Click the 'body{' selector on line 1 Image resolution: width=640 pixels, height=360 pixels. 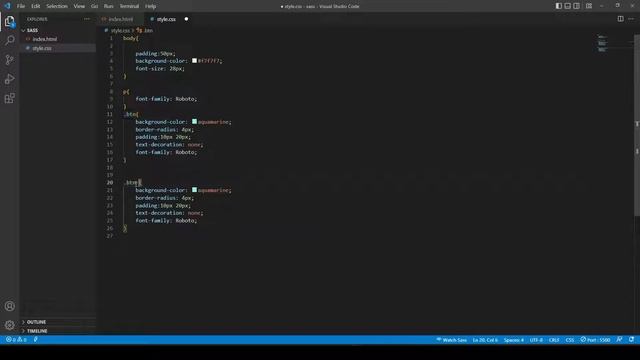[x=131, y=38]
